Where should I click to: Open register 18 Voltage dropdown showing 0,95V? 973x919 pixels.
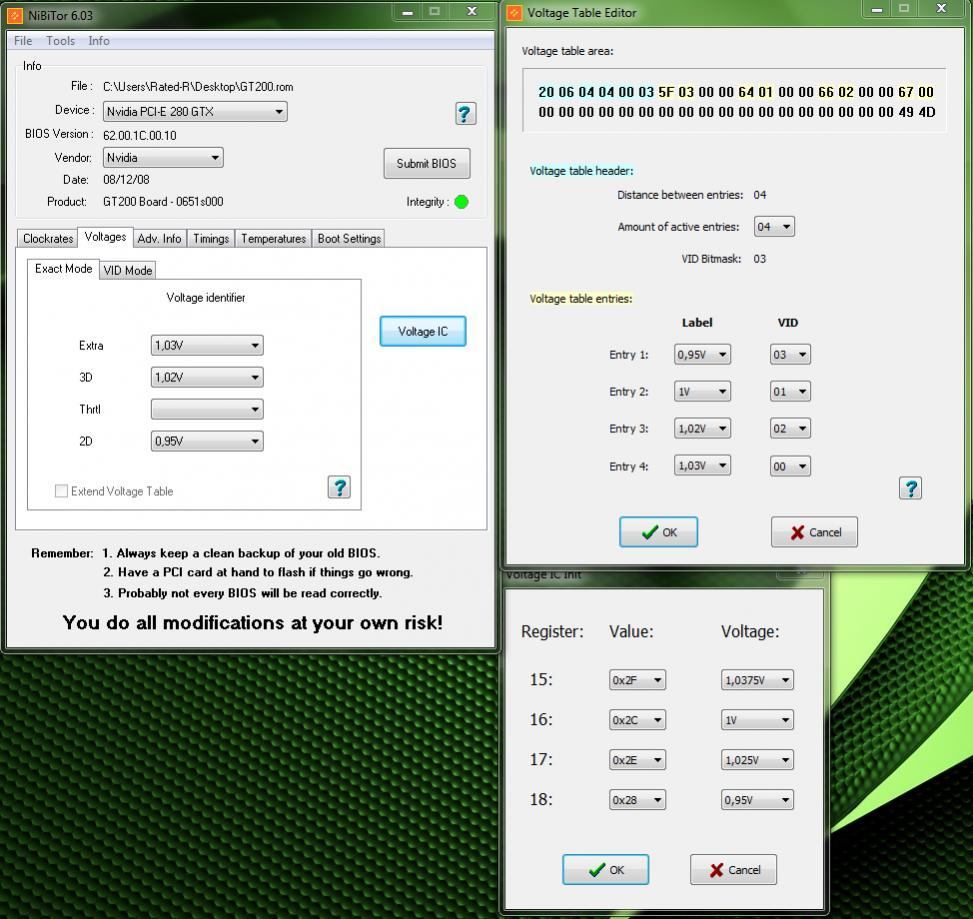[757, 800]
